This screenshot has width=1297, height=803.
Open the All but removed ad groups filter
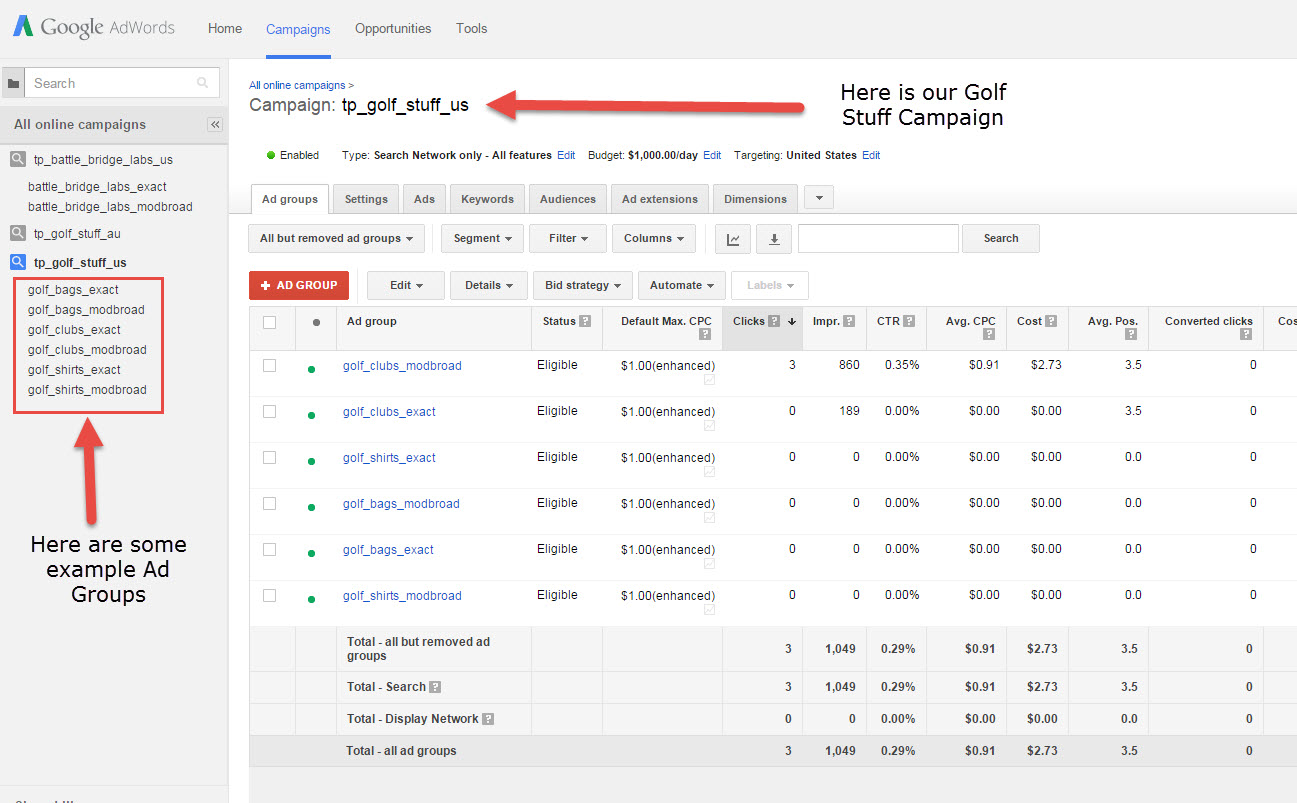(336, 239)
